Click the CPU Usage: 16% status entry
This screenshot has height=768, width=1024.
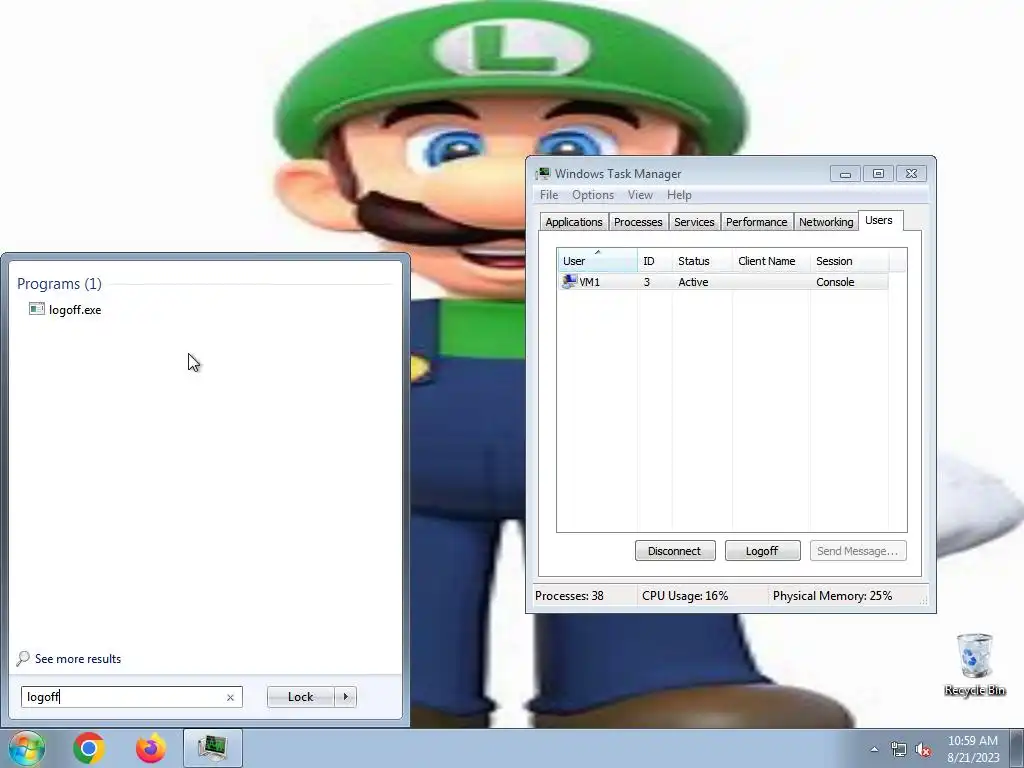(685, 596)
